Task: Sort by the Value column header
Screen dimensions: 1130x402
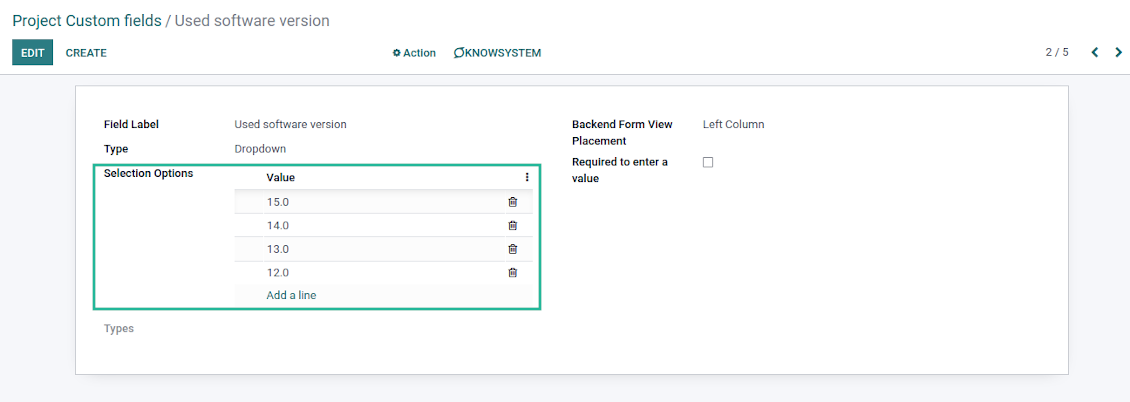Action: click(x=281, y=177)
